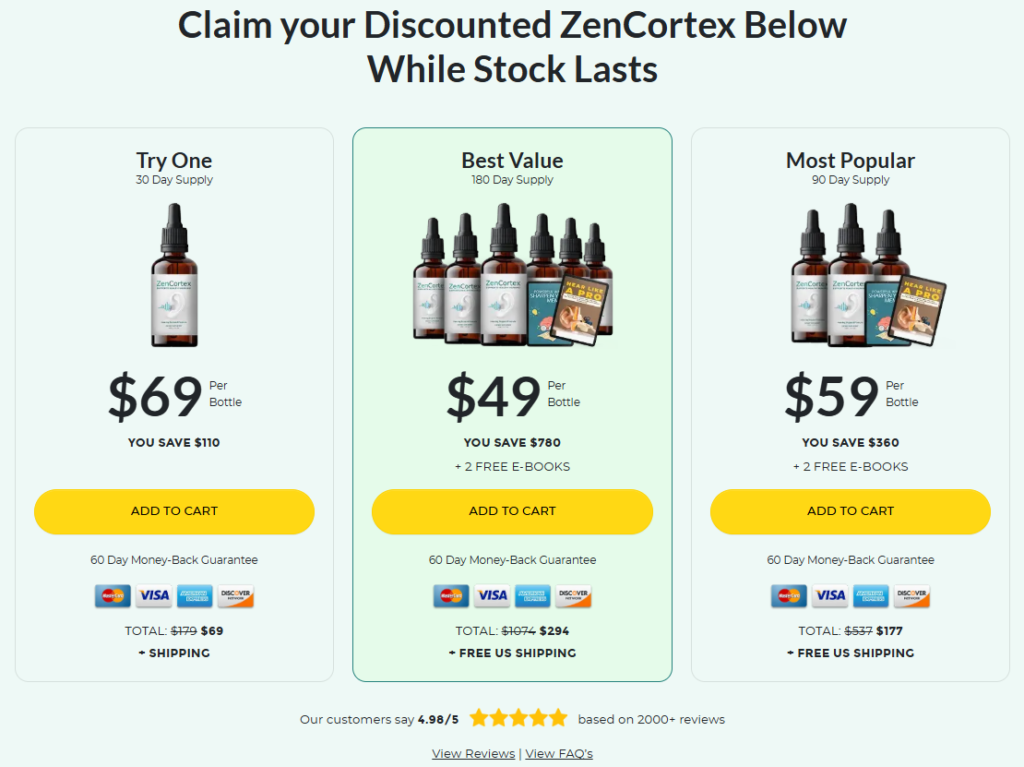Add the Most Popular 90-day supply to cart

pos(850,511)
